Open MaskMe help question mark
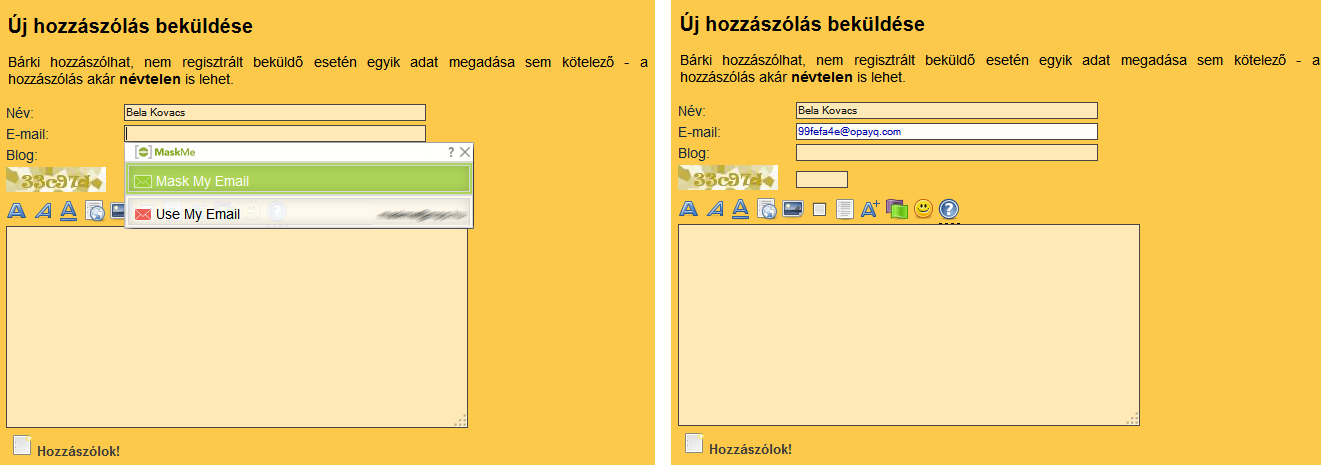 [x=451, y=152]
